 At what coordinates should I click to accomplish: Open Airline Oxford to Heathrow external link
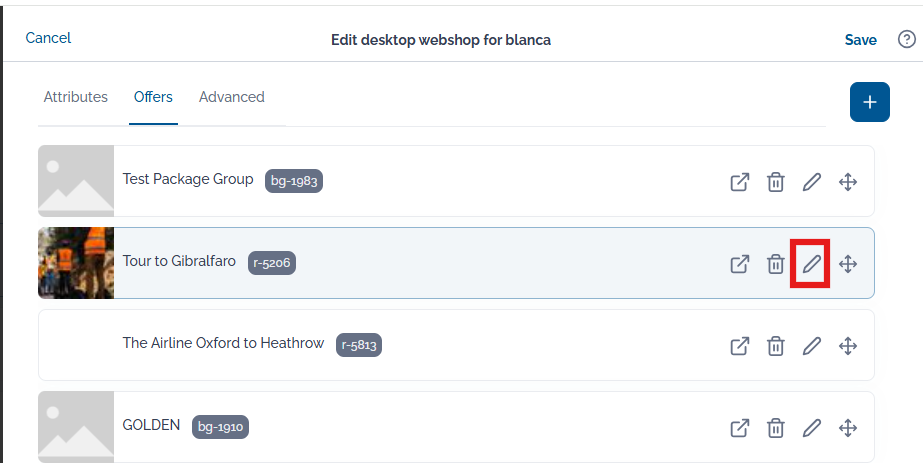pos(740,346)
